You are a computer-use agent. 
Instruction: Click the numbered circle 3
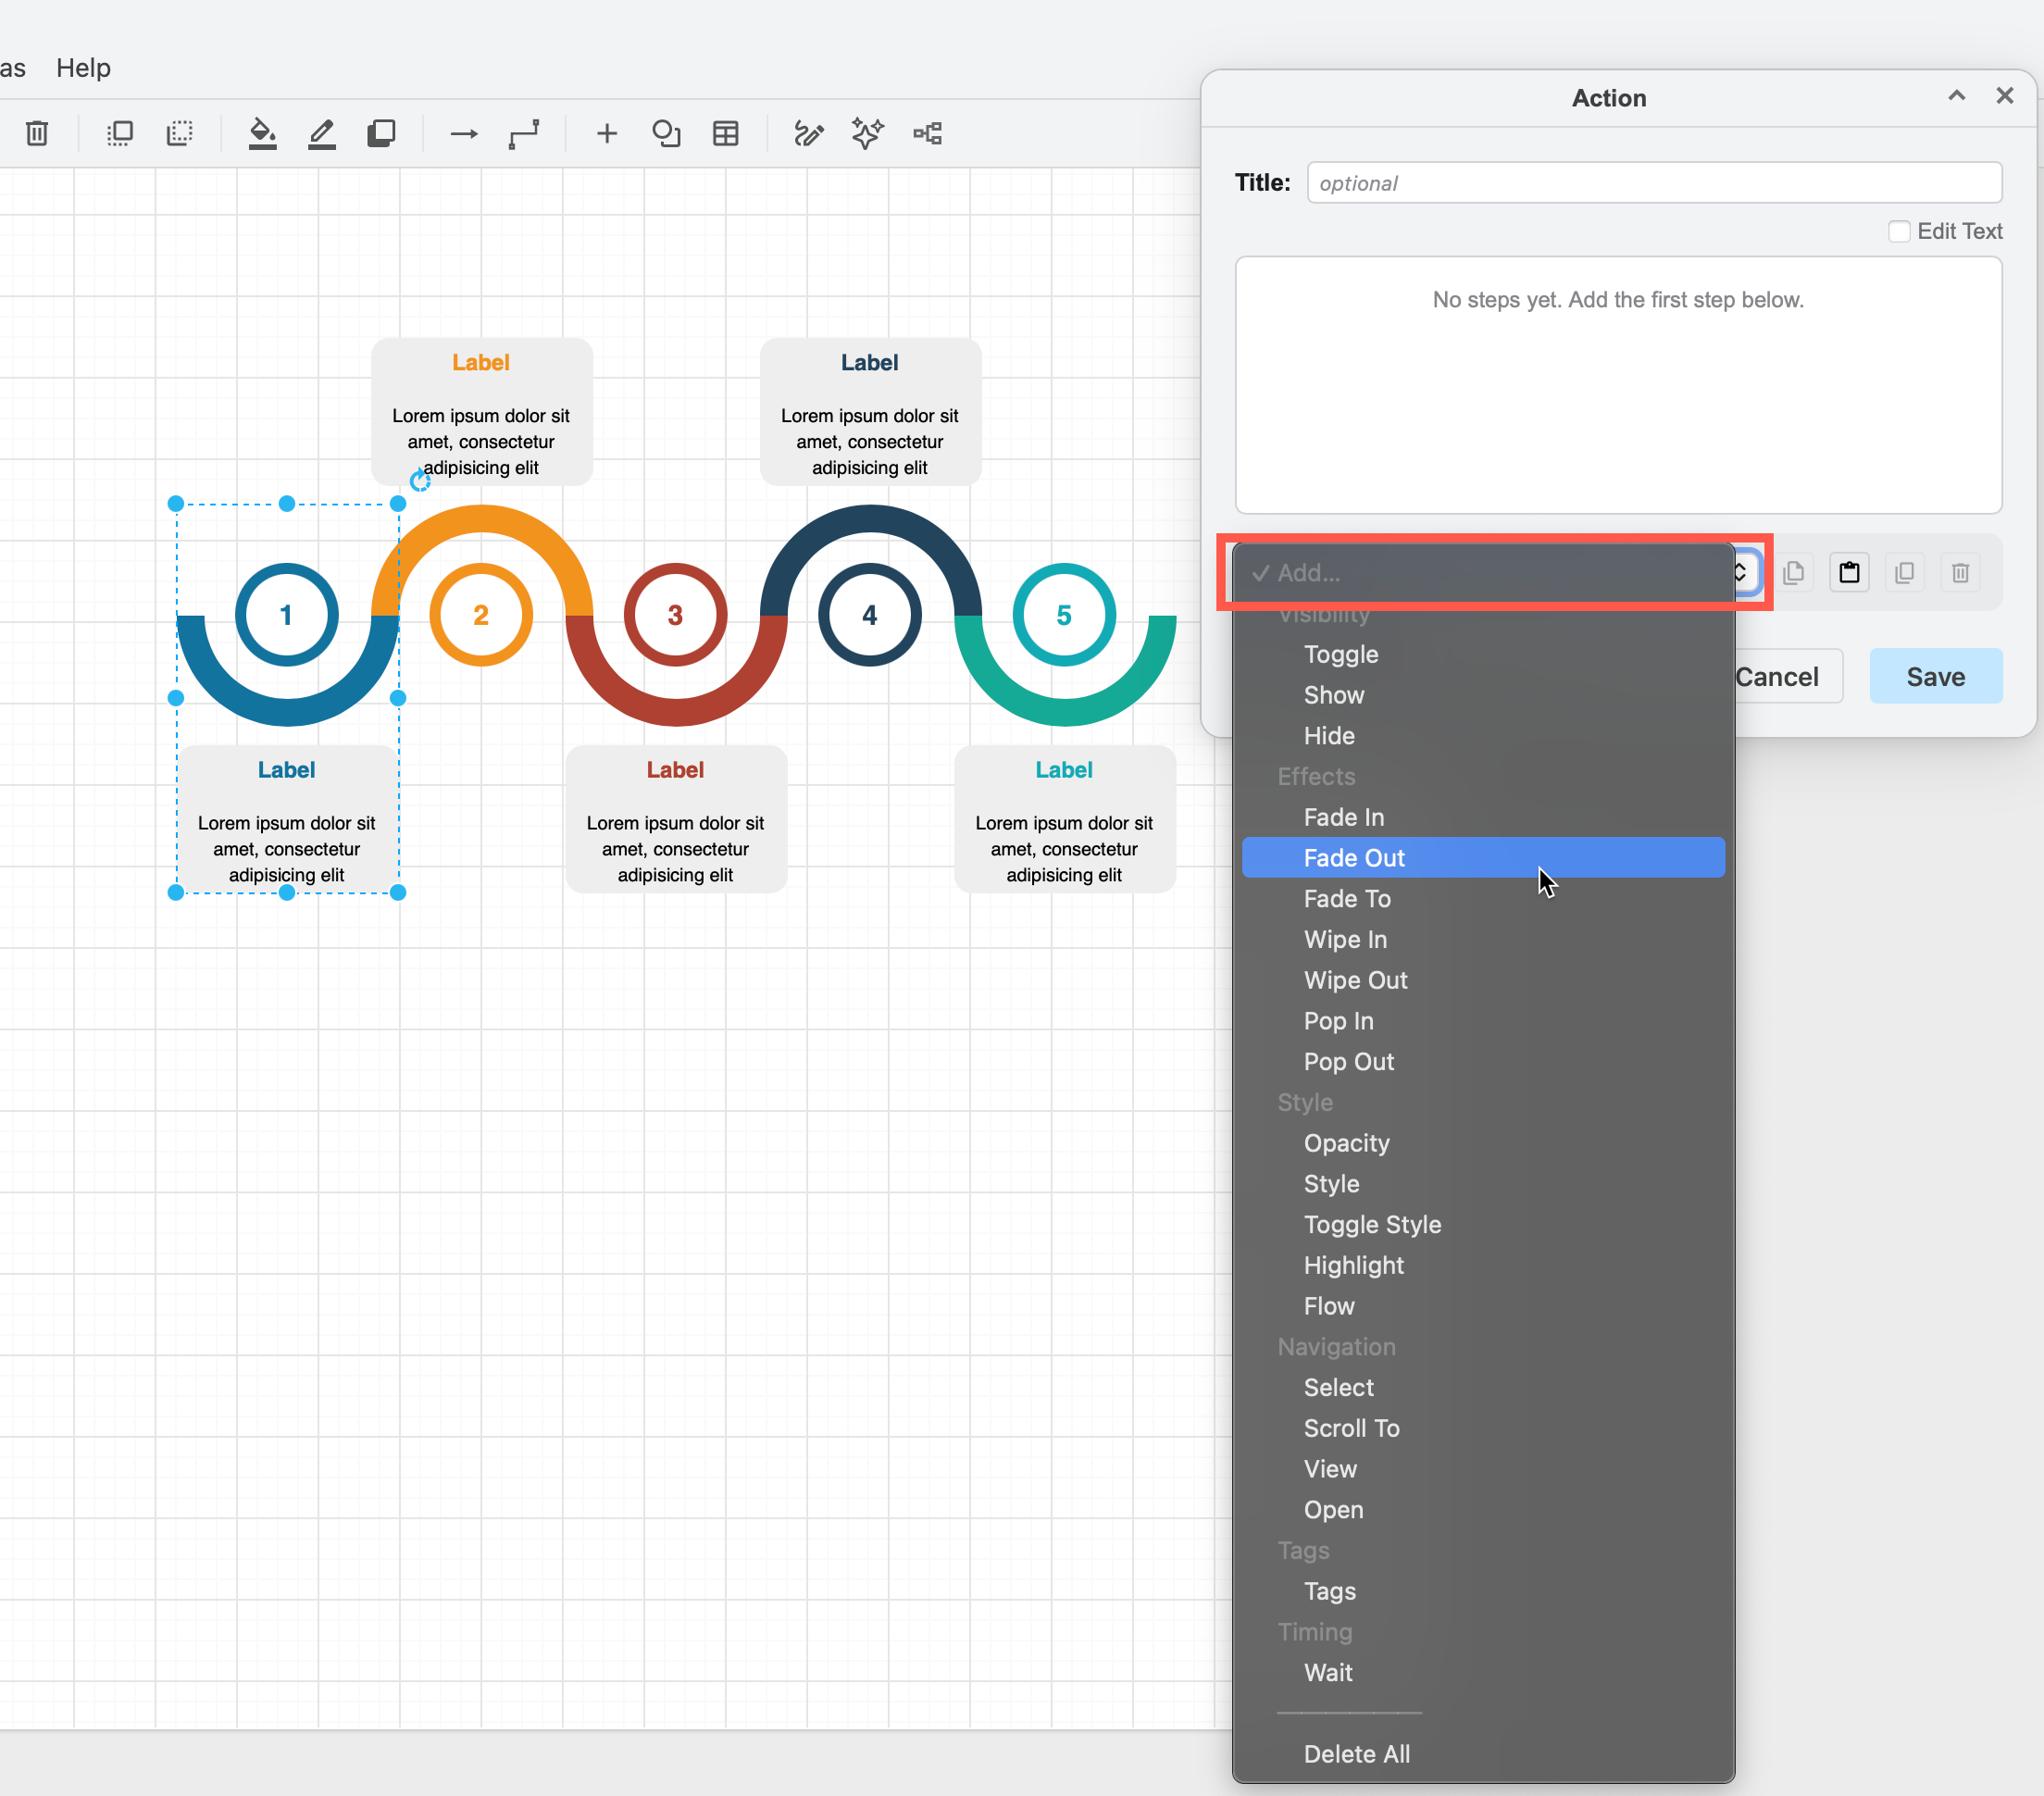pyautogui.click(x=675, y=615)
